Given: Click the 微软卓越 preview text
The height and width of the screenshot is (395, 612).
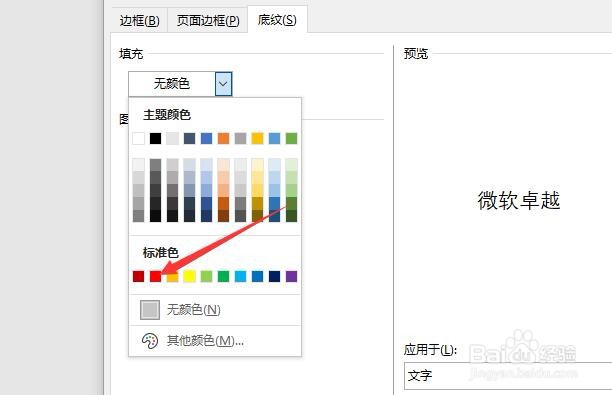Looking at the screenshot, I should (519, 201).
